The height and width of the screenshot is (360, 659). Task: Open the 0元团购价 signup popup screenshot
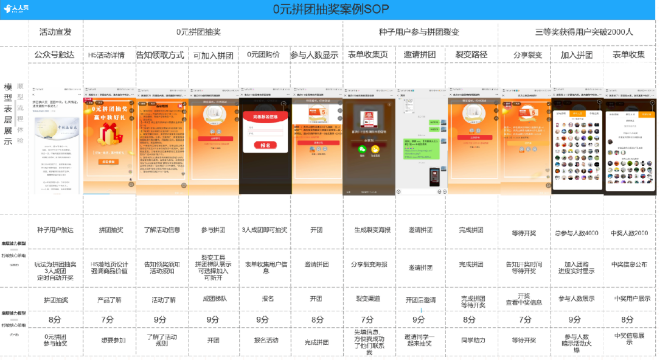[x=266, y=141]
